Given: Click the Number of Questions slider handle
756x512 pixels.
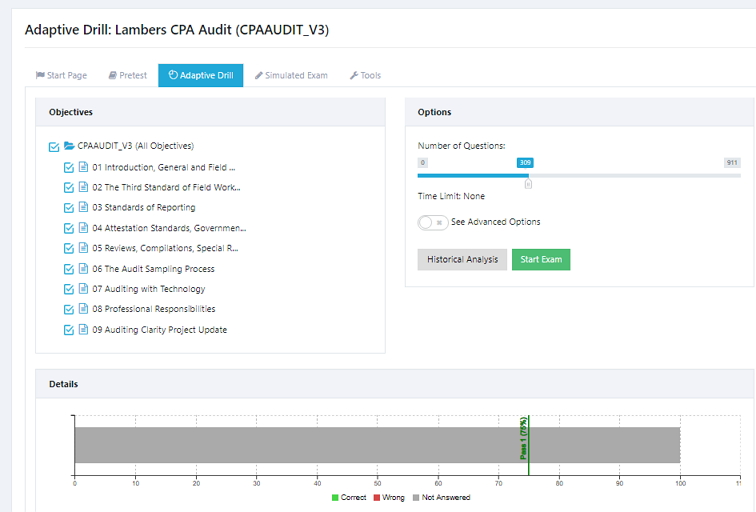Looking at the screenshot, I should (x=528, y=184).
